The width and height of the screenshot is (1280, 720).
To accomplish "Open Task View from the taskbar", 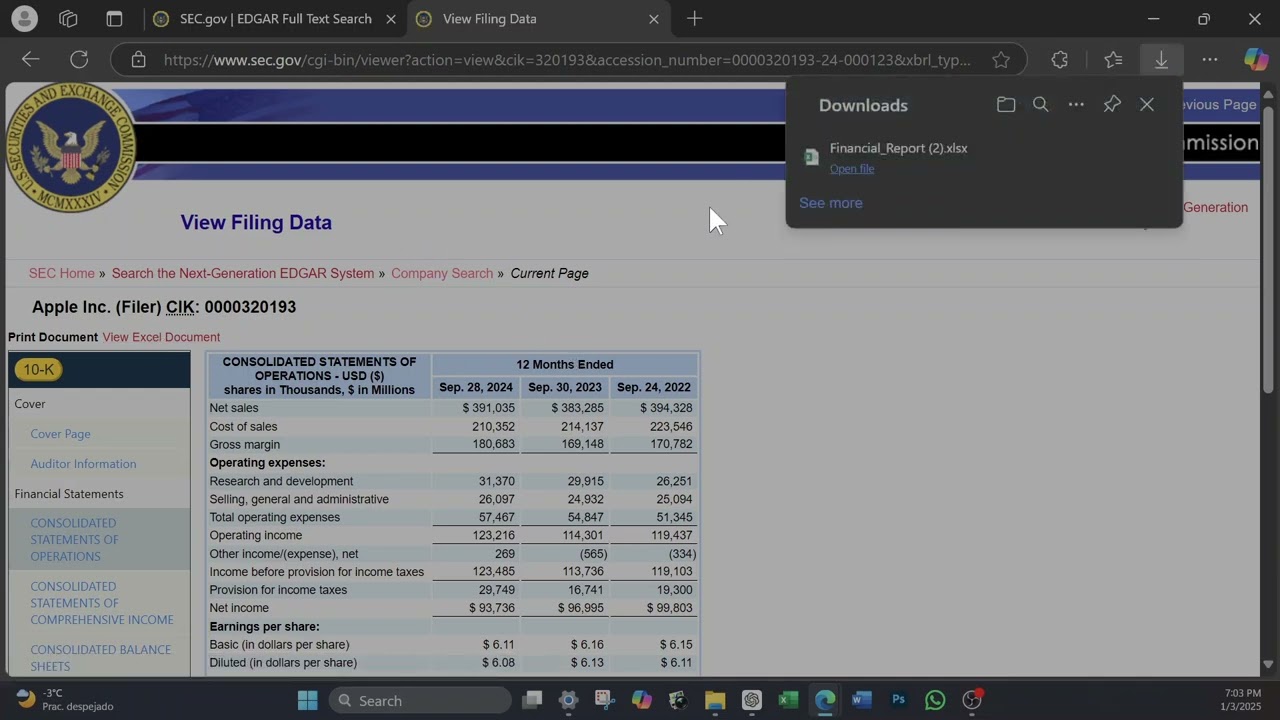I will 532,700.
